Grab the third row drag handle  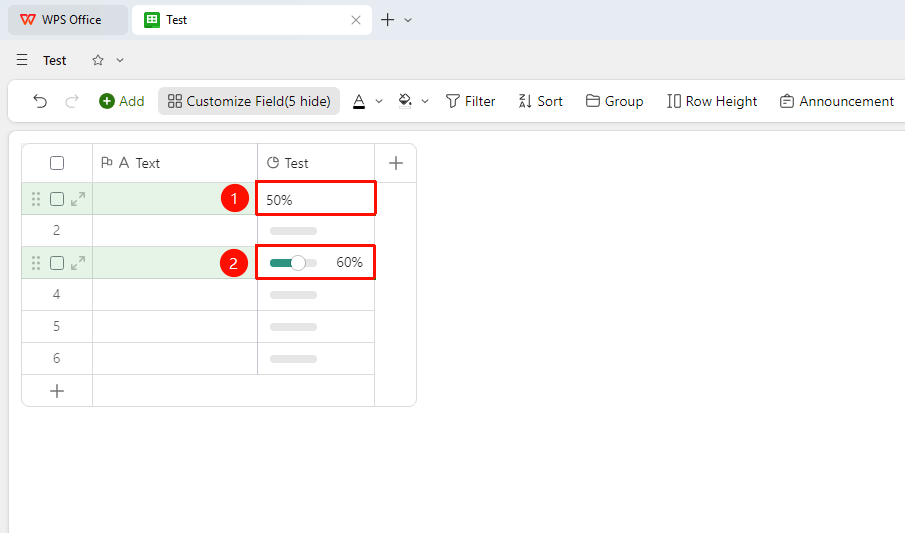(36, 263)
